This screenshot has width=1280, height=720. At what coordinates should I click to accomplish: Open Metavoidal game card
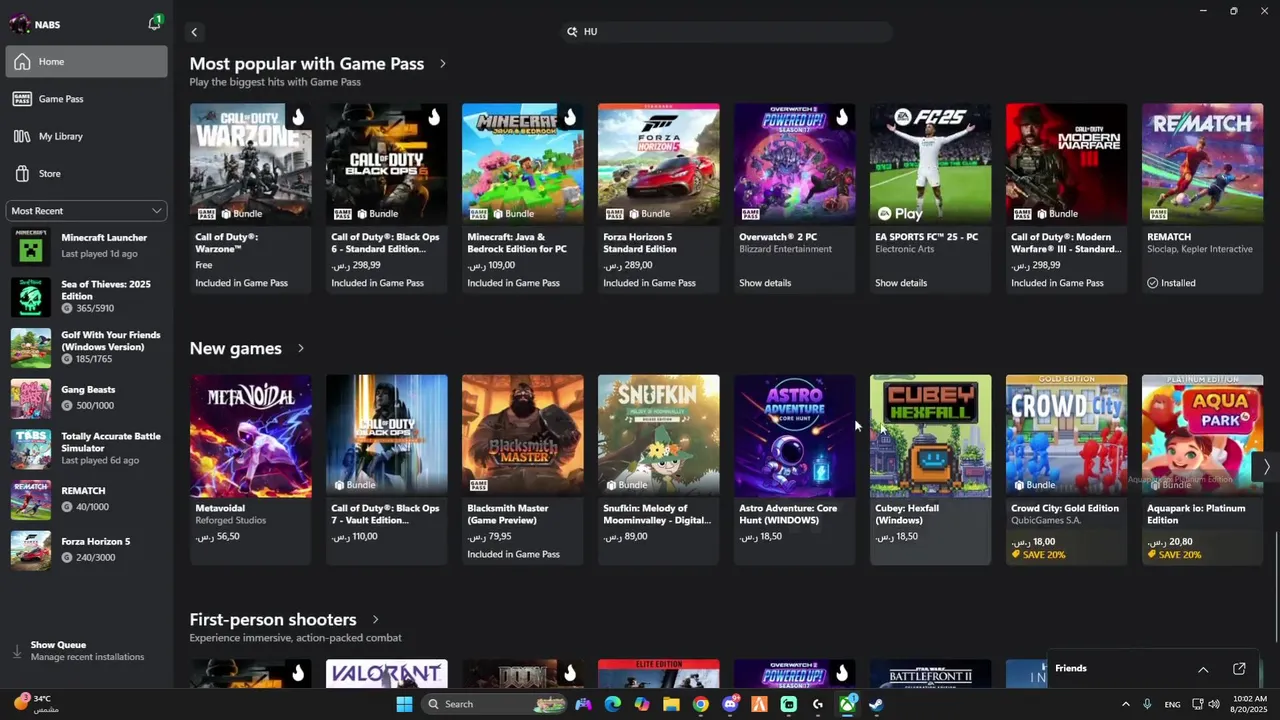tap(251, 470)
